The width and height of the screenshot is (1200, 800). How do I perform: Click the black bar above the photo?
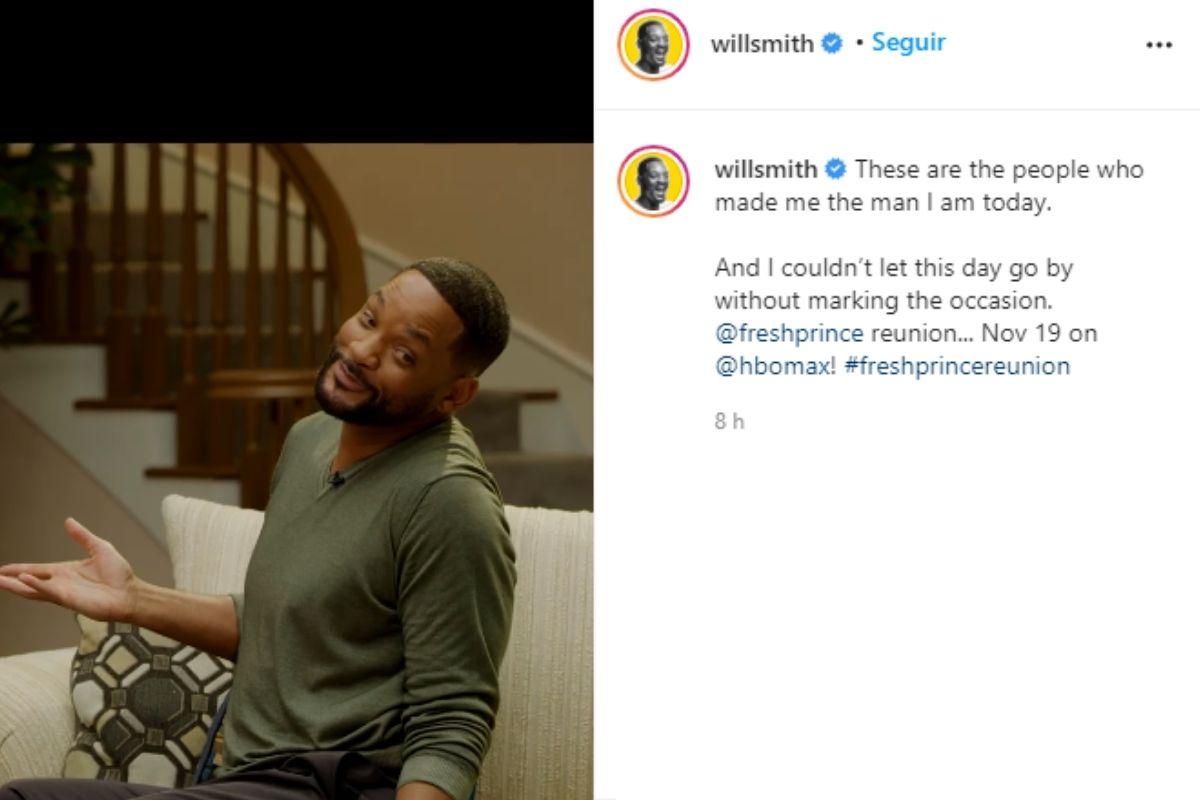pyautogui.click(x=297, y=70)
